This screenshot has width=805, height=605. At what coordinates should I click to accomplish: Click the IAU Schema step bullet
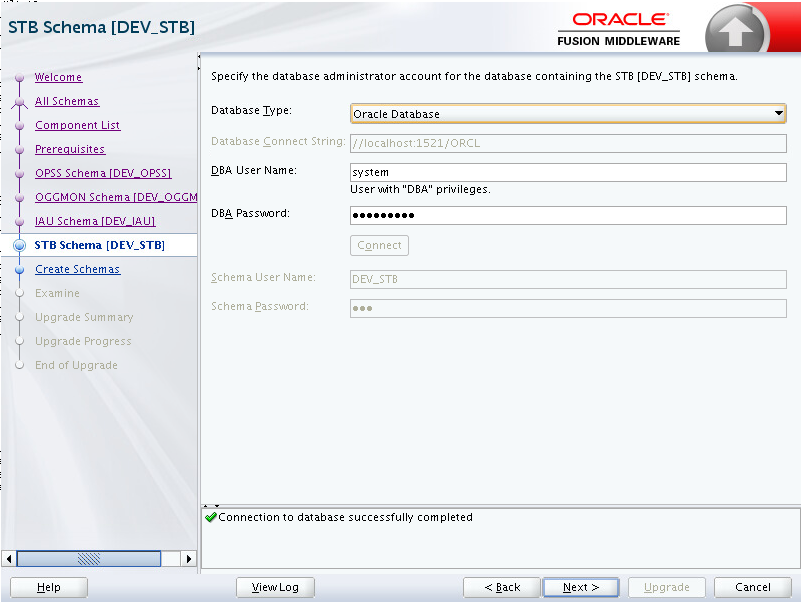[20, 221]
